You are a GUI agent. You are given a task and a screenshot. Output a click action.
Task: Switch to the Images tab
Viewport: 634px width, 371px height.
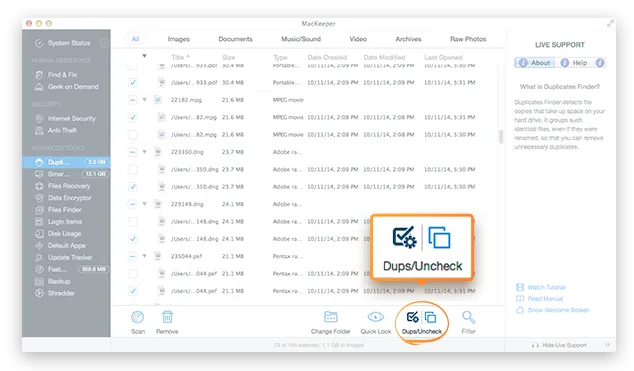[x=178, y=39]
